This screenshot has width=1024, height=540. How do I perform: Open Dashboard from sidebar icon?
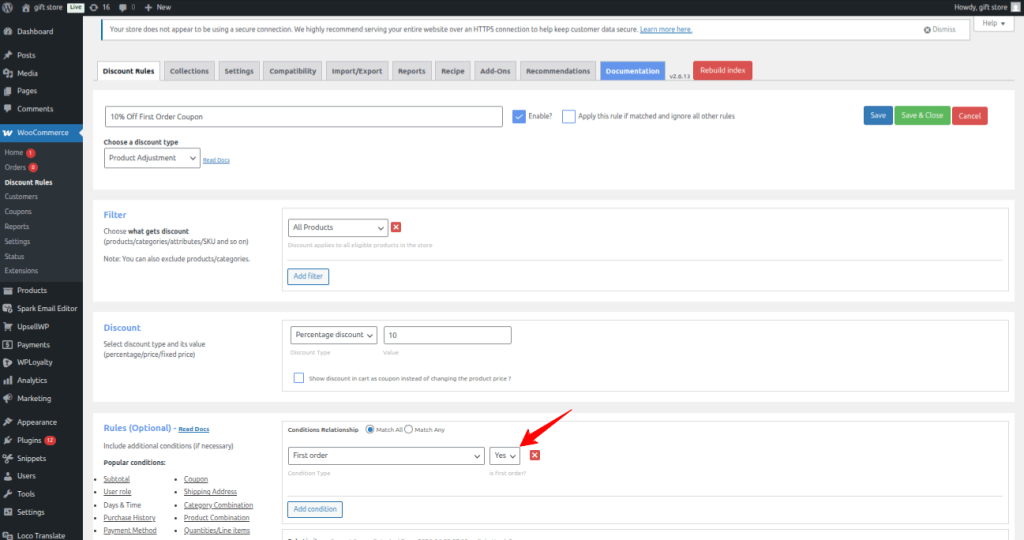(8, 31)
